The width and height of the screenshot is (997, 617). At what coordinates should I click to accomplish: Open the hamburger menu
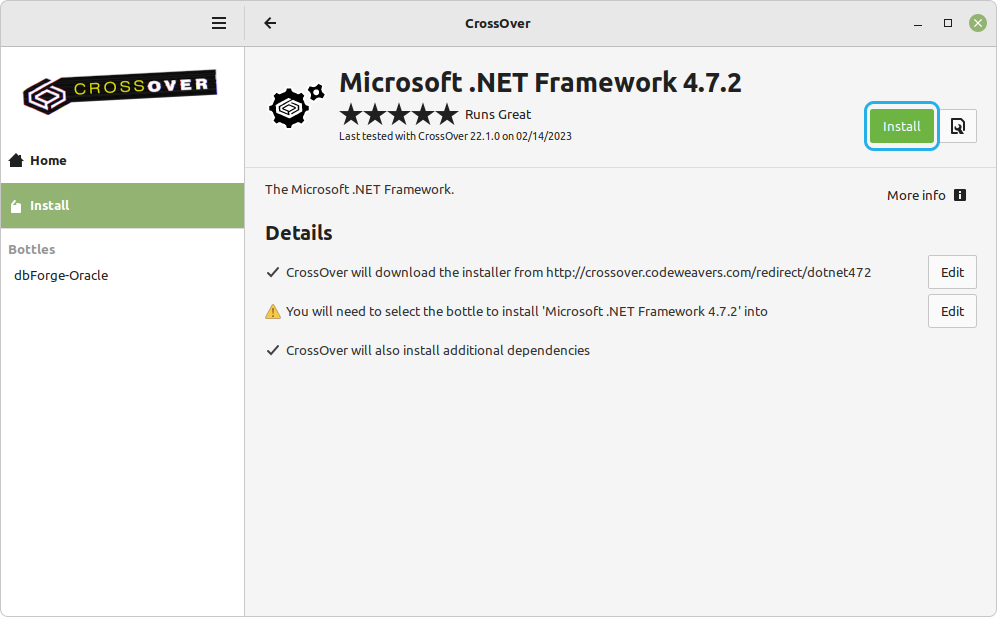pyautogui.click(x=219, y=24)
